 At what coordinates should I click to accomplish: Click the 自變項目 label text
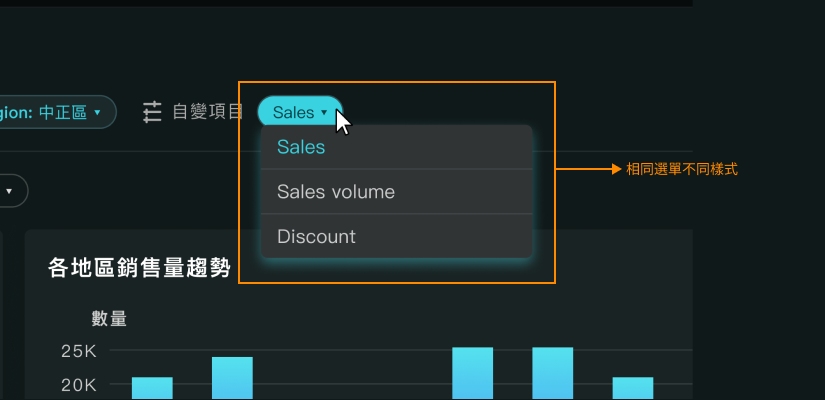pyautogui.click(x=208, y=112)
